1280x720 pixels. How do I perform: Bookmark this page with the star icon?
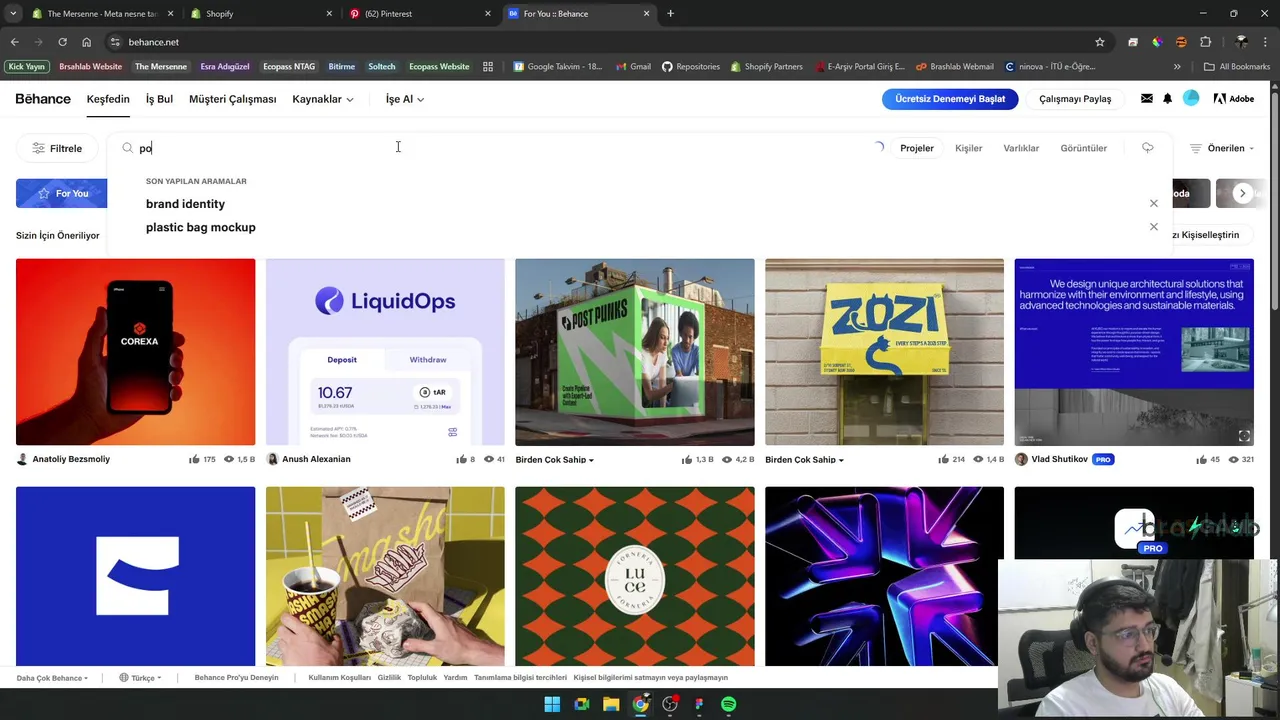[x=1100, y=42]
